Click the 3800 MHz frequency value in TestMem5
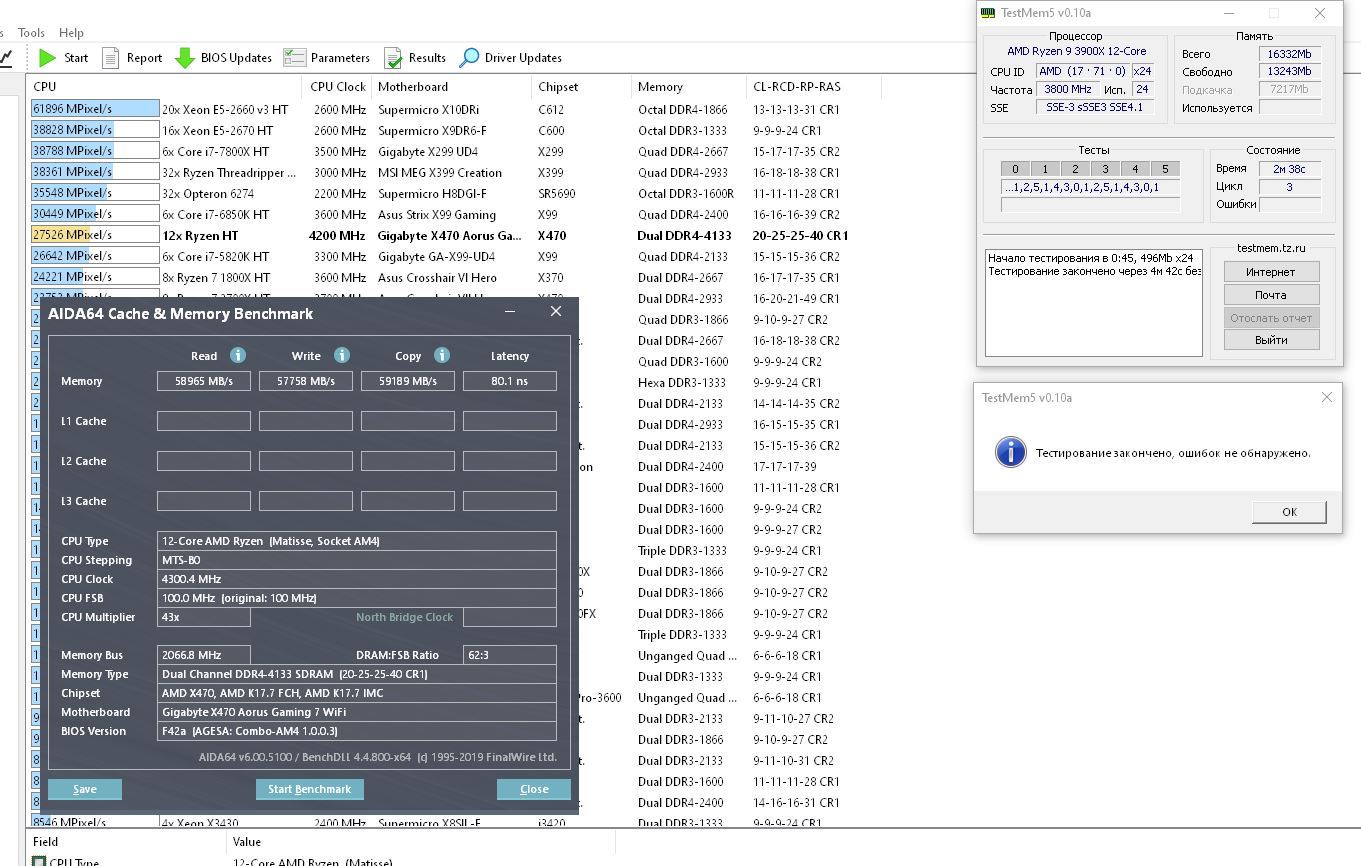Screen dimensions: 1361x866 click(1067, 89)
